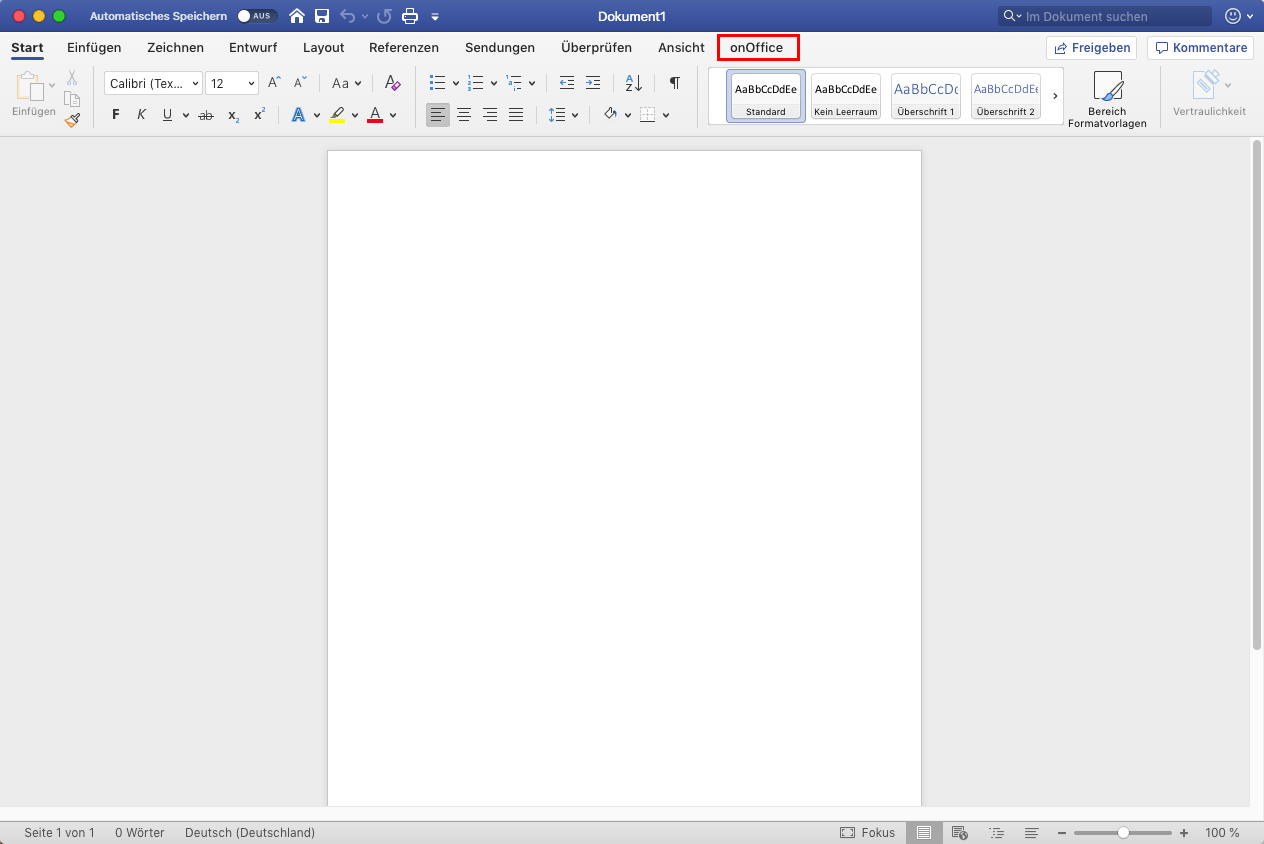1264x844 pixels.
Task: Click the Freigeben share button
Action: click(x=1091, y=47)
